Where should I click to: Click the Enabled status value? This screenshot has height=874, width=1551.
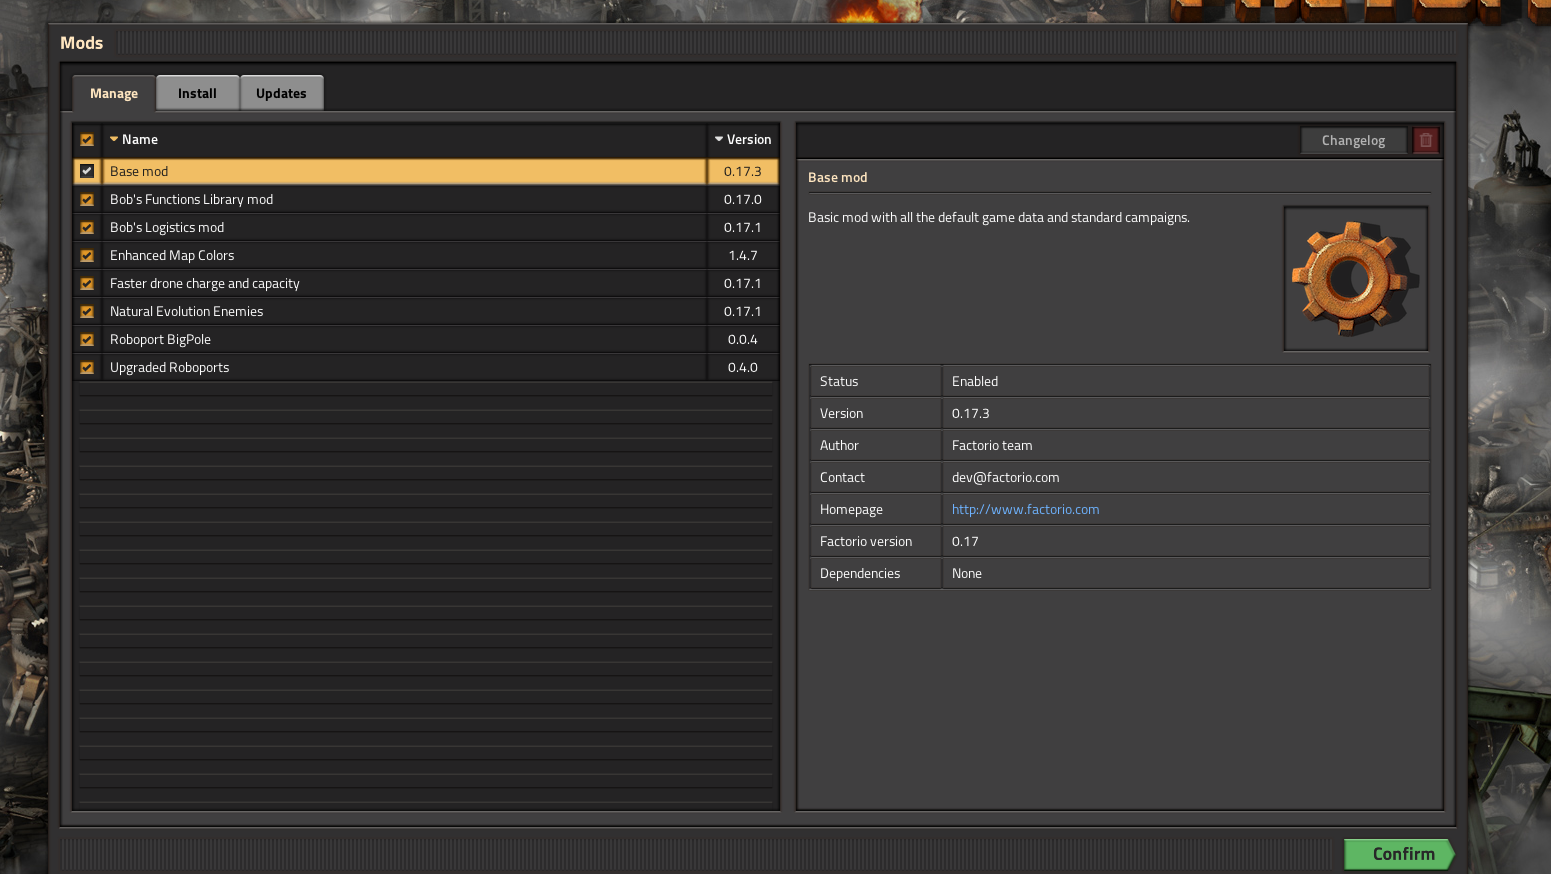click(975, 381)
